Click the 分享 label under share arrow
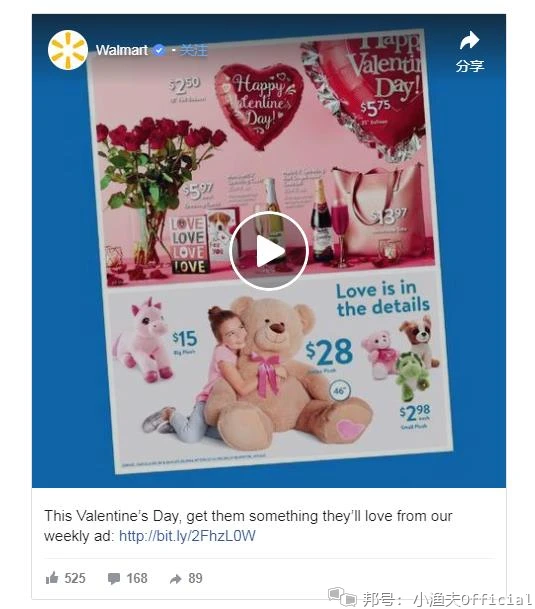The image size is (535, 609). click(x=470, y=66)
